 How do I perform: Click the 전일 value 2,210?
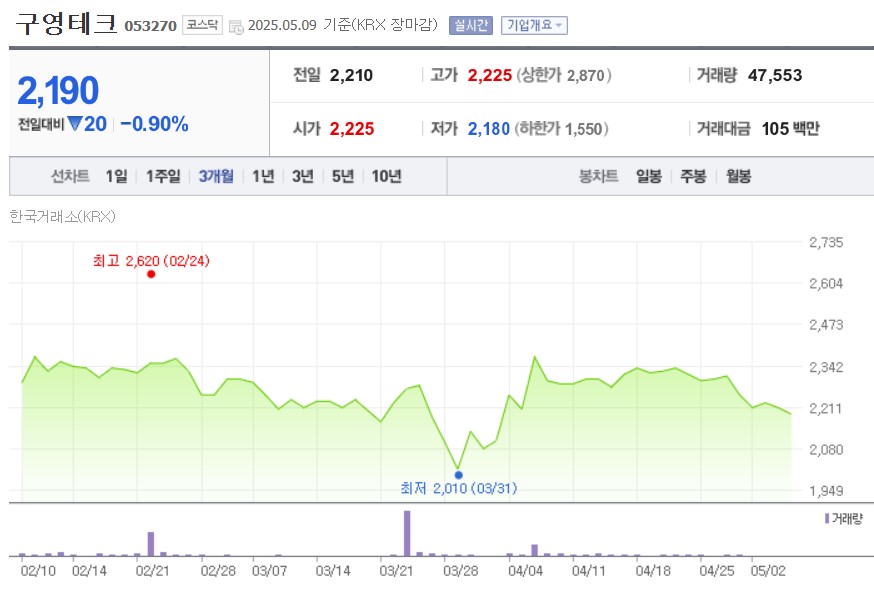[351, 75]
